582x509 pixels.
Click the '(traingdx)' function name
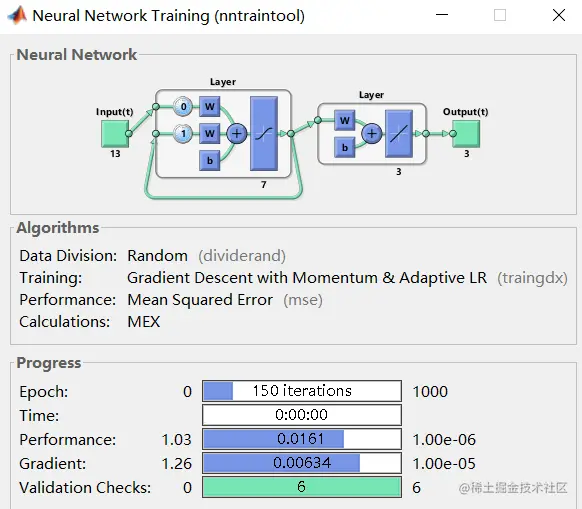pyautogui.click(x=533, y=278)
